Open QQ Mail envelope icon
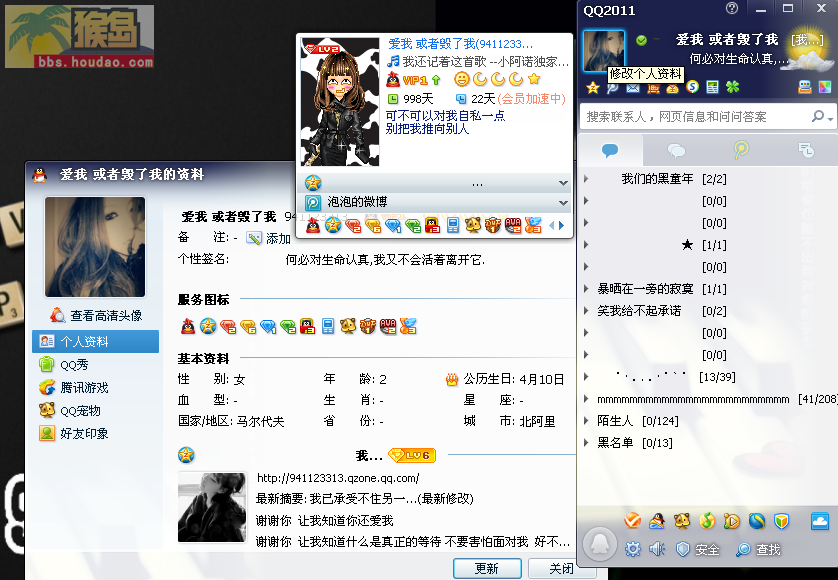 pos(633,88)
